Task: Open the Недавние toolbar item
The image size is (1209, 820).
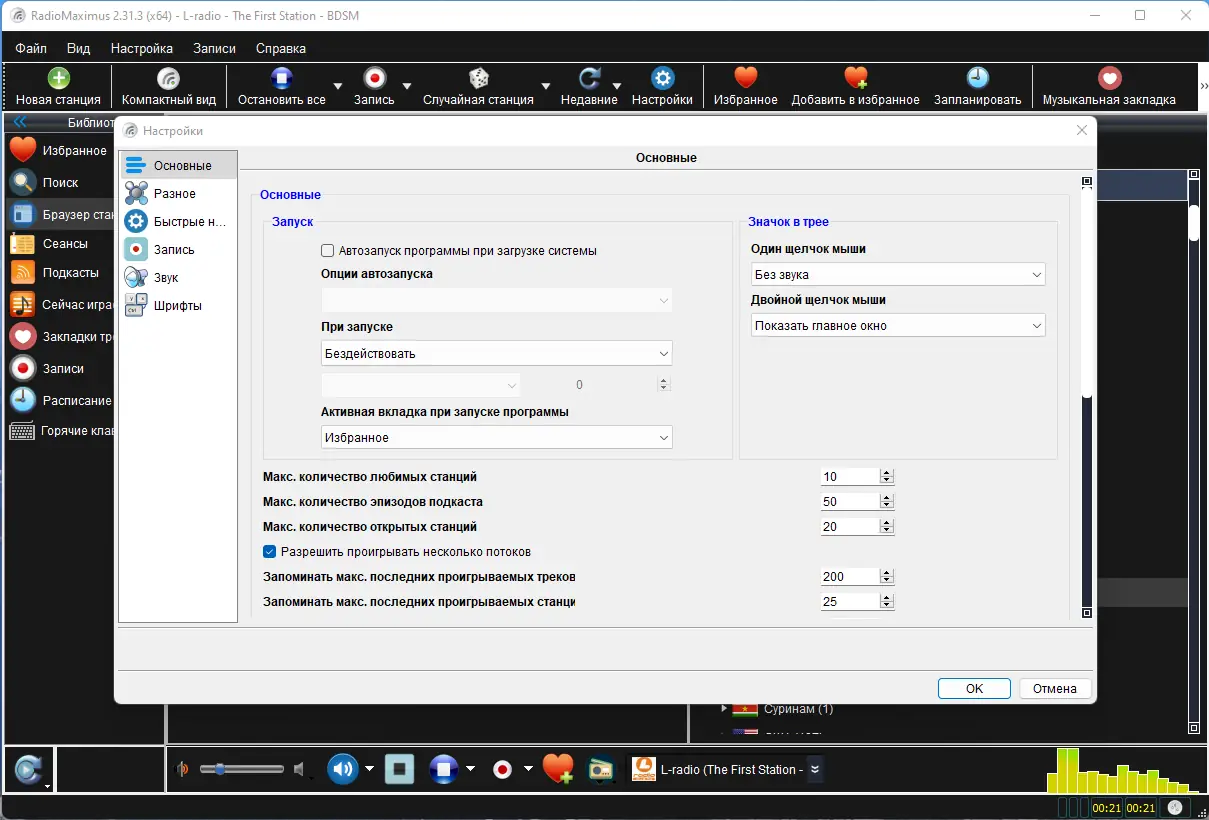Action: [x=589, y=87]
